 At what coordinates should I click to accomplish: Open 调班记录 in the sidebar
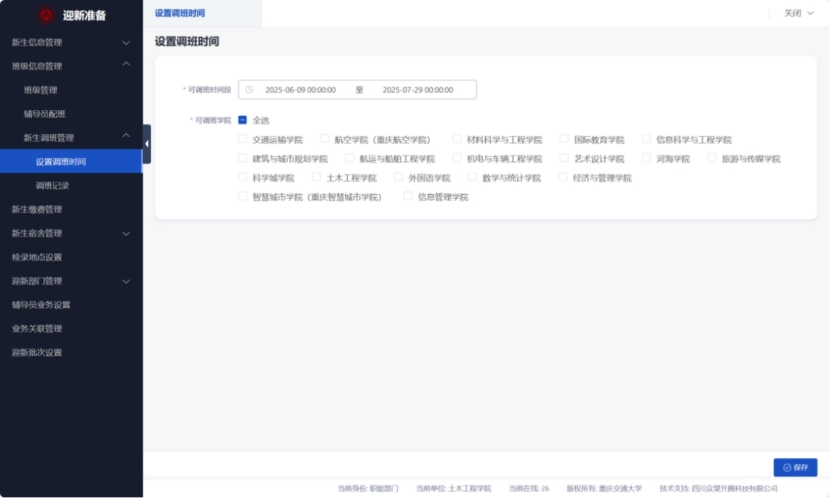pos(52,185)
